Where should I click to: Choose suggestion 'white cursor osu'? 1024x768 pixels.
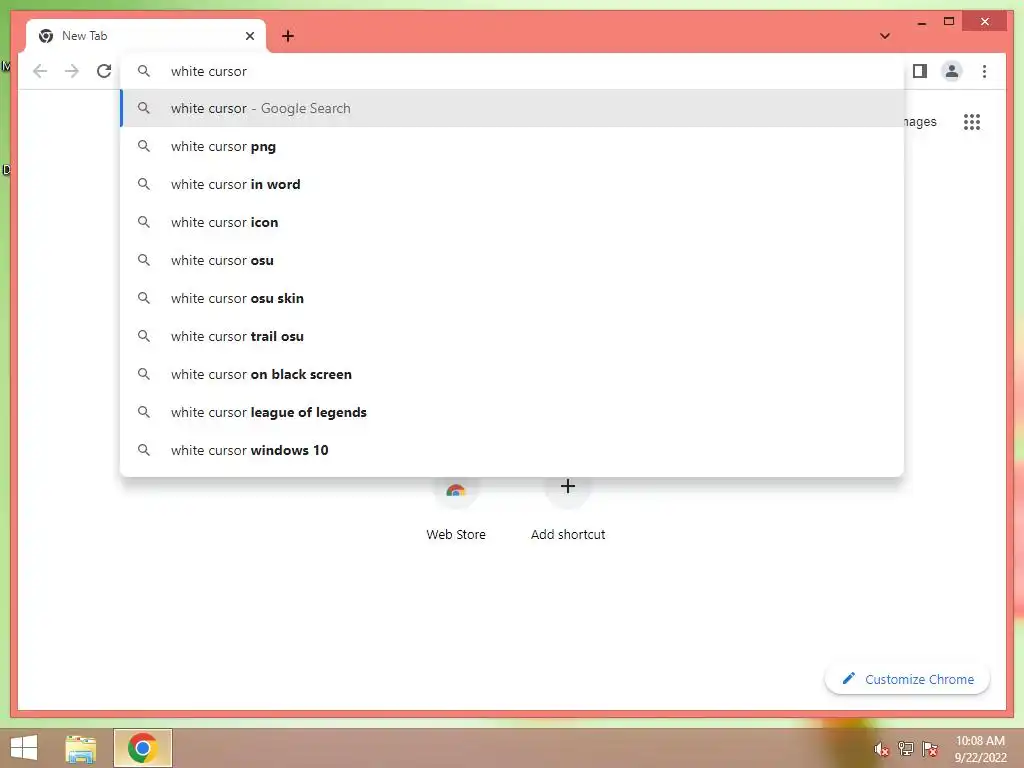coord(512,260)
